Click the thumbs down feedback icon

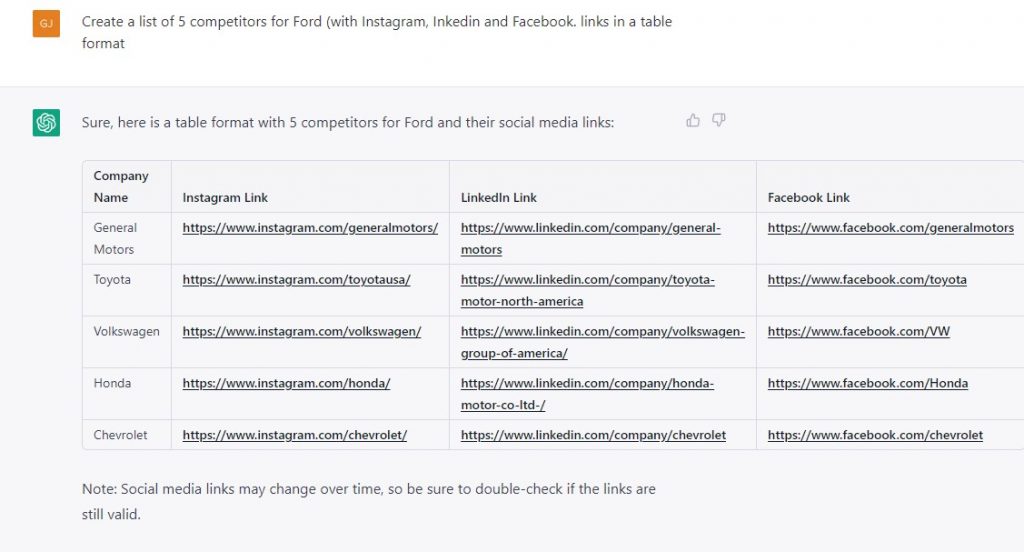click(x=718, y=120)
